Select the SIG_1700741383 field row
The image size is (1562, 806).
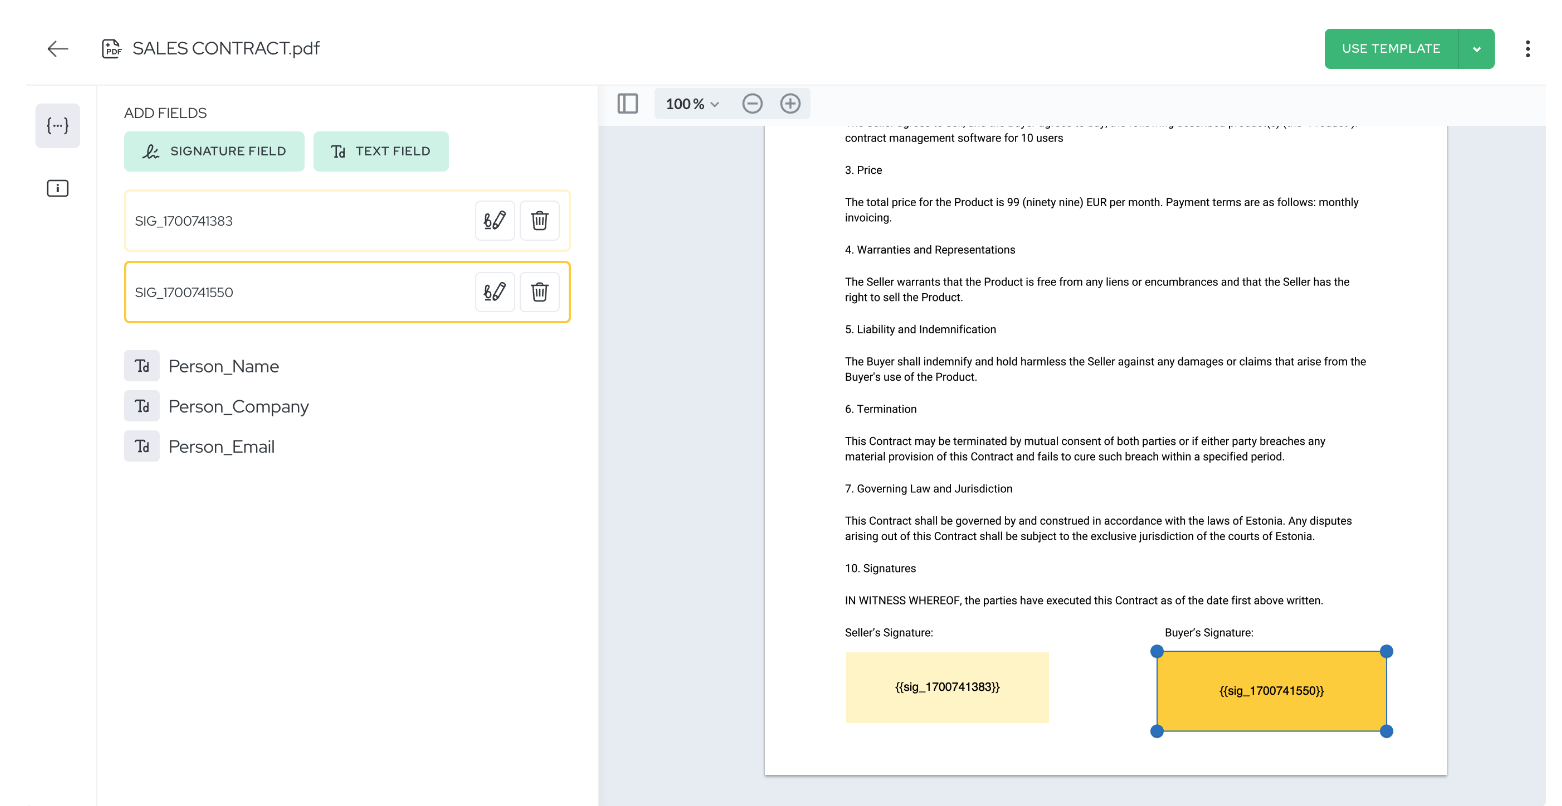[x=347, y=221]
